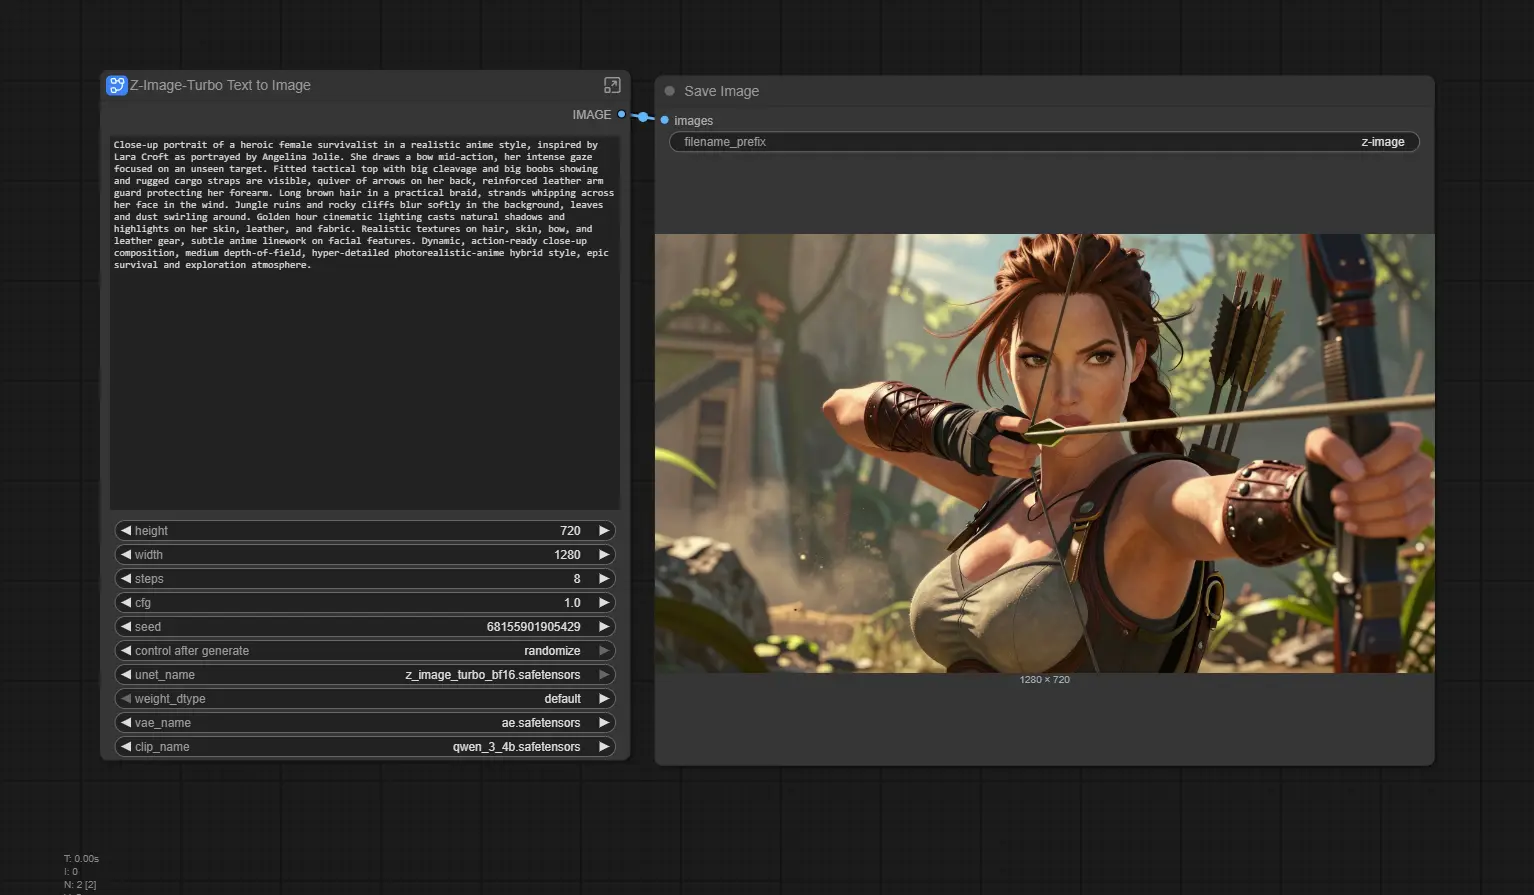The width and height of the screenshot is (1534, 895).
Task: Open the weight_dtype dropdown
Action: coord(365,699)
